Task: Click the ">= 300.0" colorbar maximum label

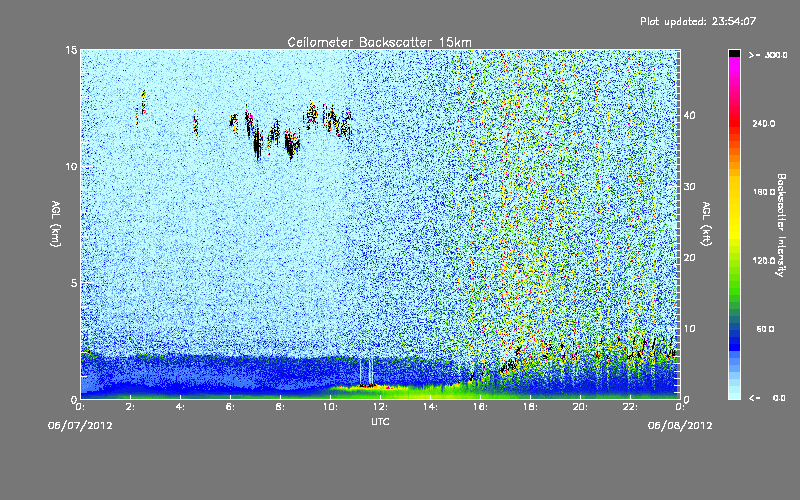Action: point(768,55)
